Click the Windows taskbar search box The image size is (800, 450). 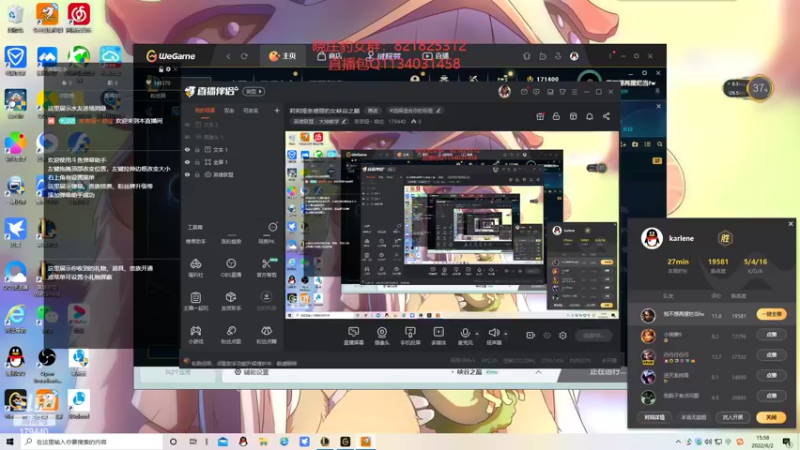pyautogui.click(x=92, y=442)
